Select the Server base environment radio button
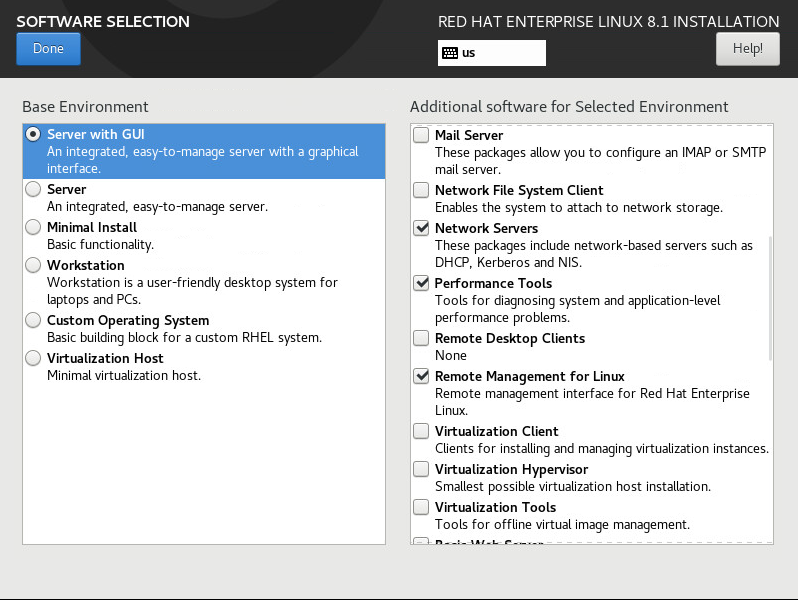 click(33, 189)
